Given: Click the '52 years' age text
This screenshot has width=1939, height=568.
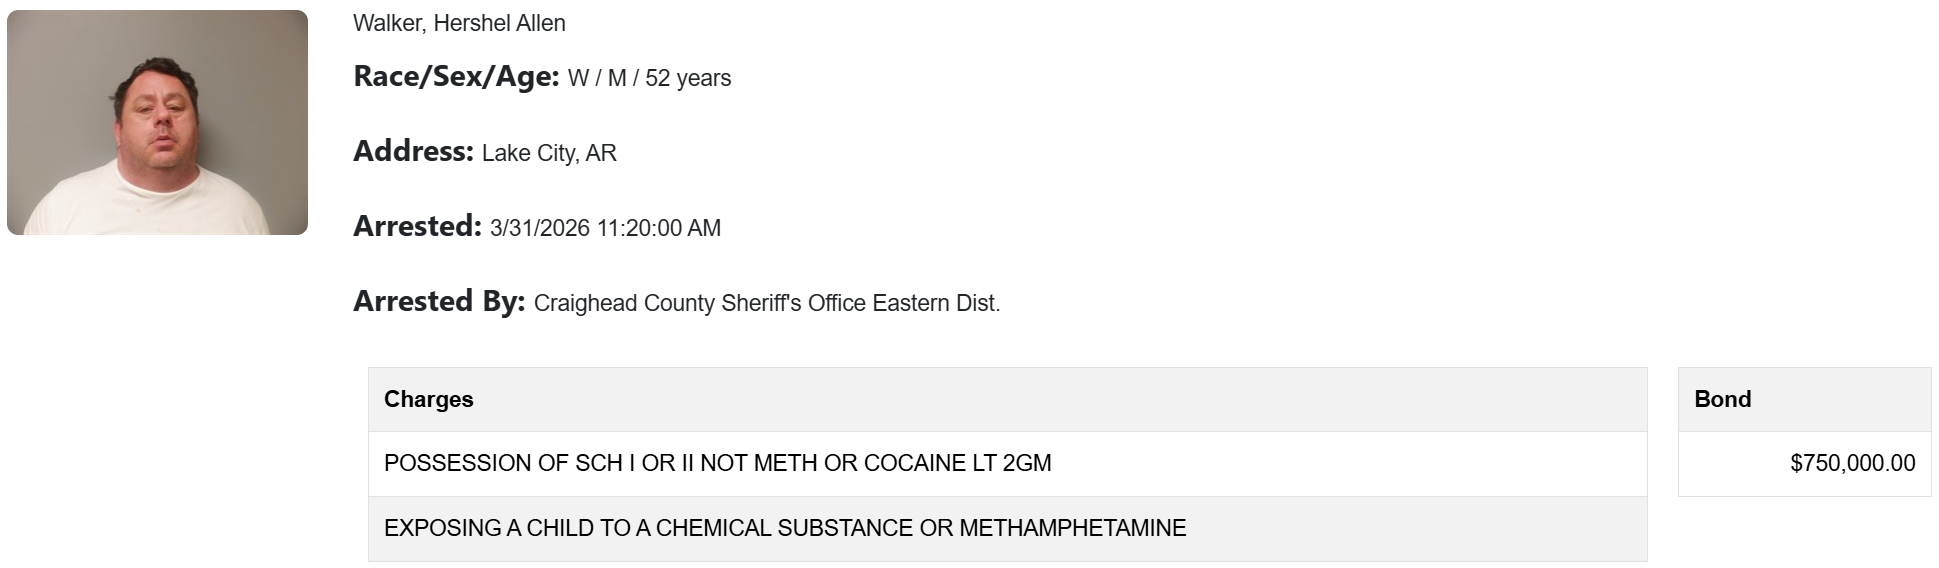Looking at the screenshot, I should pyautogui.click(x=688, y=78).
